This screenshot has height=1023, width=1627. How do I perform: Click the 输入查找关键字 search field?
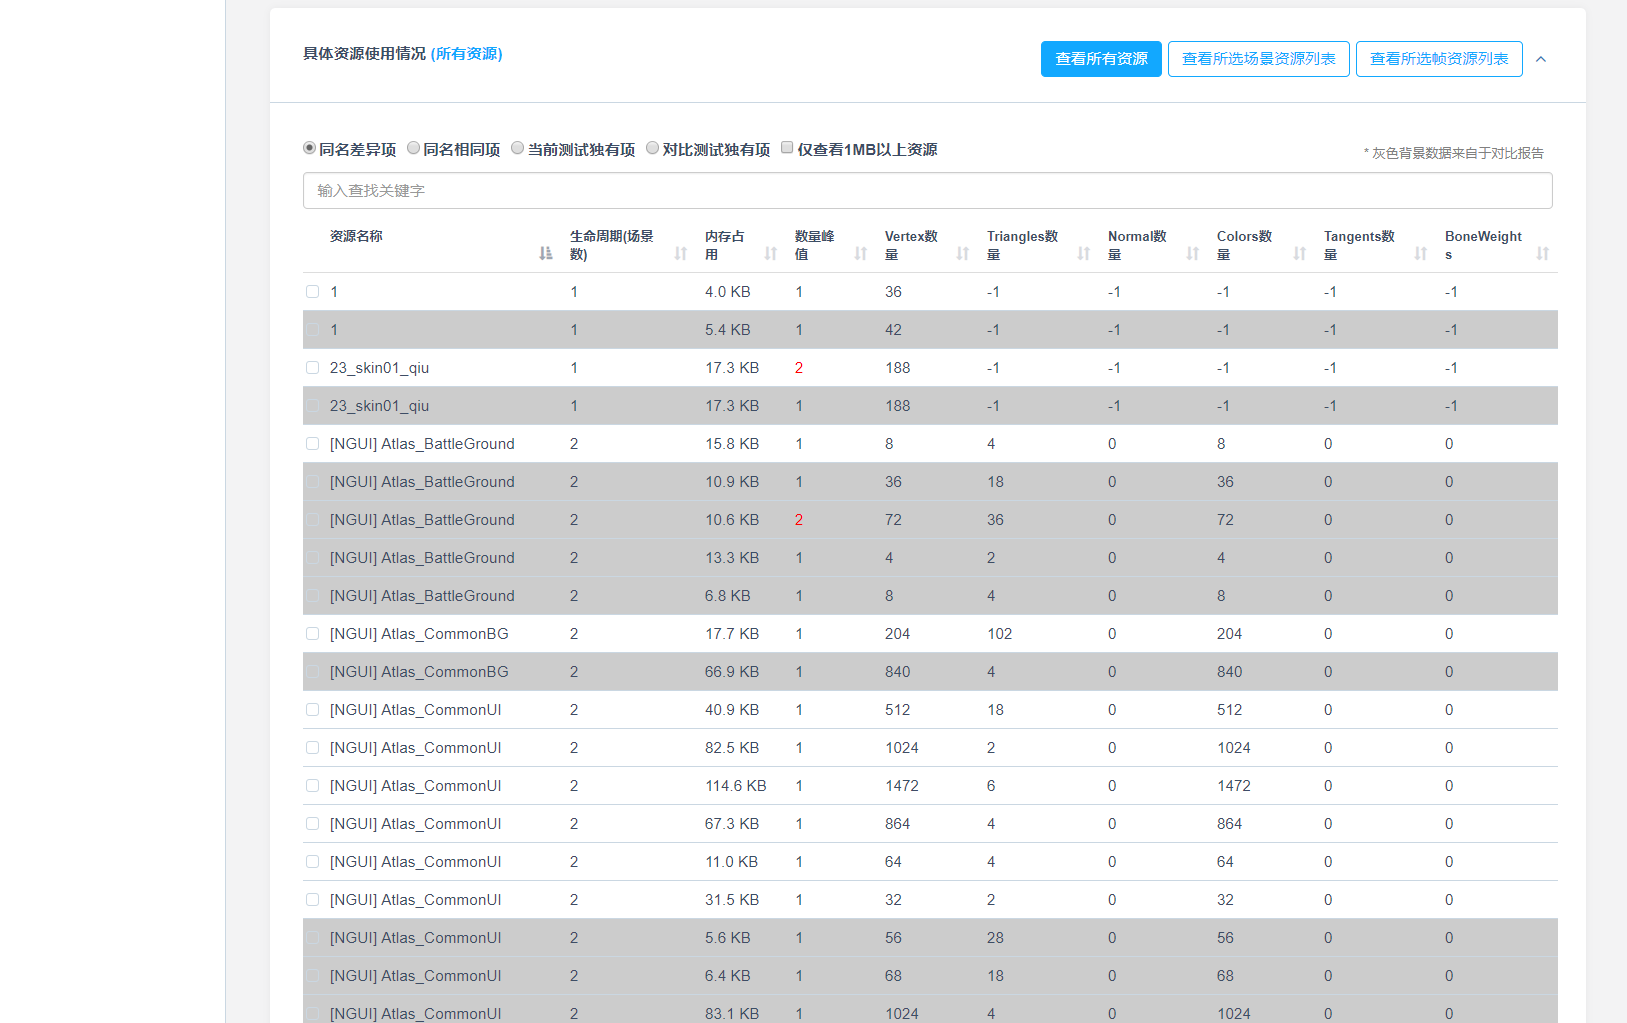pos(927,191)
